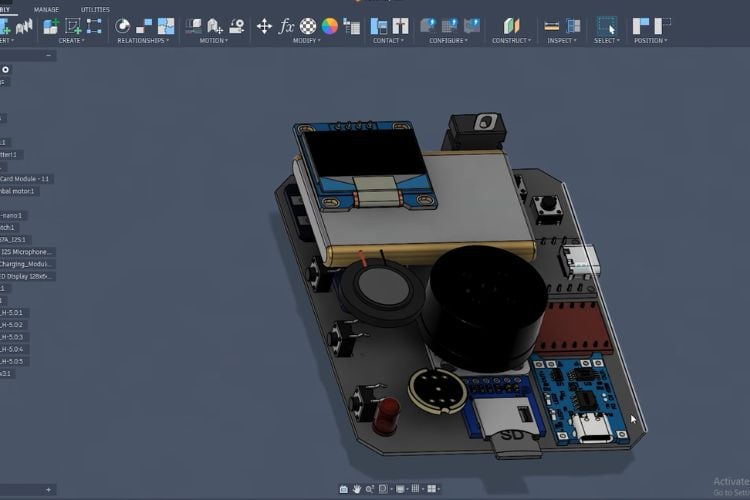This screenshot has height=500, width=750.
Task: Click the Manage Materials table icon in Modify
Action: (352, 27)
